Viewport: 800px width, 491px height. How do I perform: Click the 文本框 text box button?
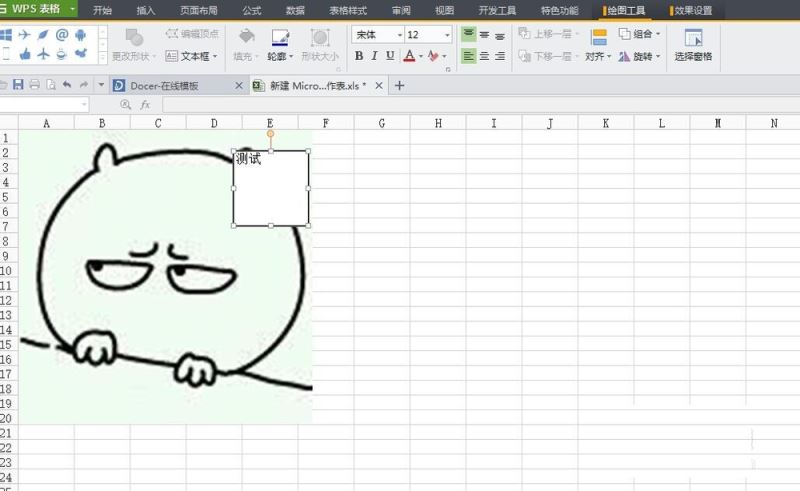pos(191,56)
